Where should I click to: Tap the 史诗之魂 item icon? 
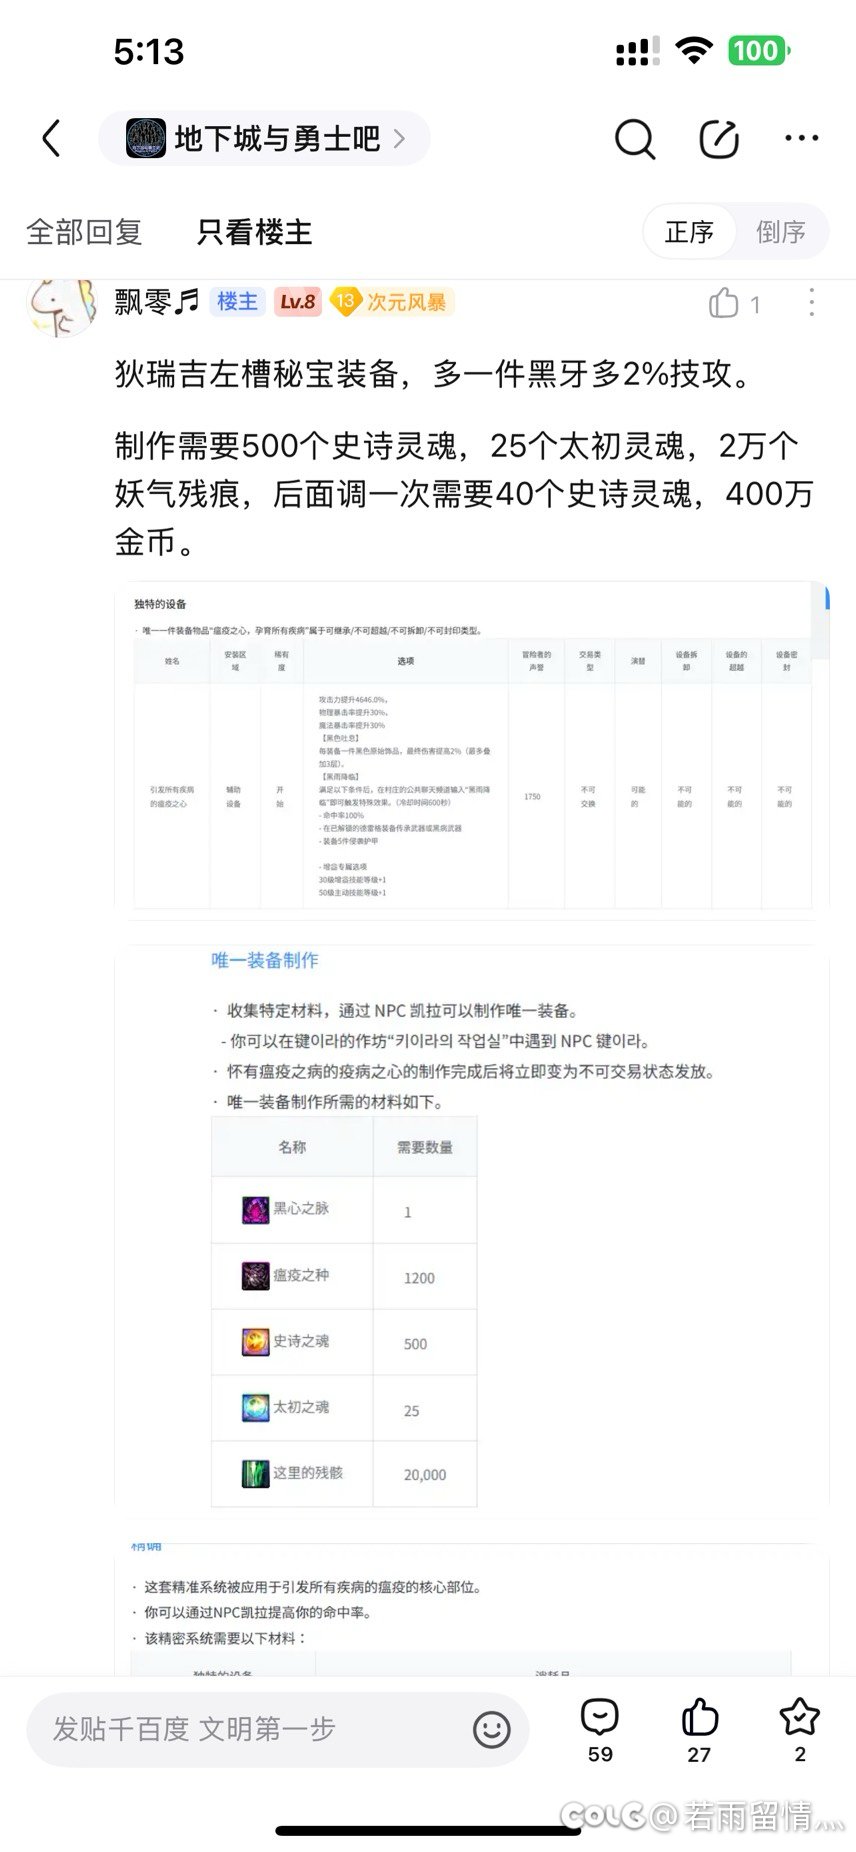pos(256,1341)
